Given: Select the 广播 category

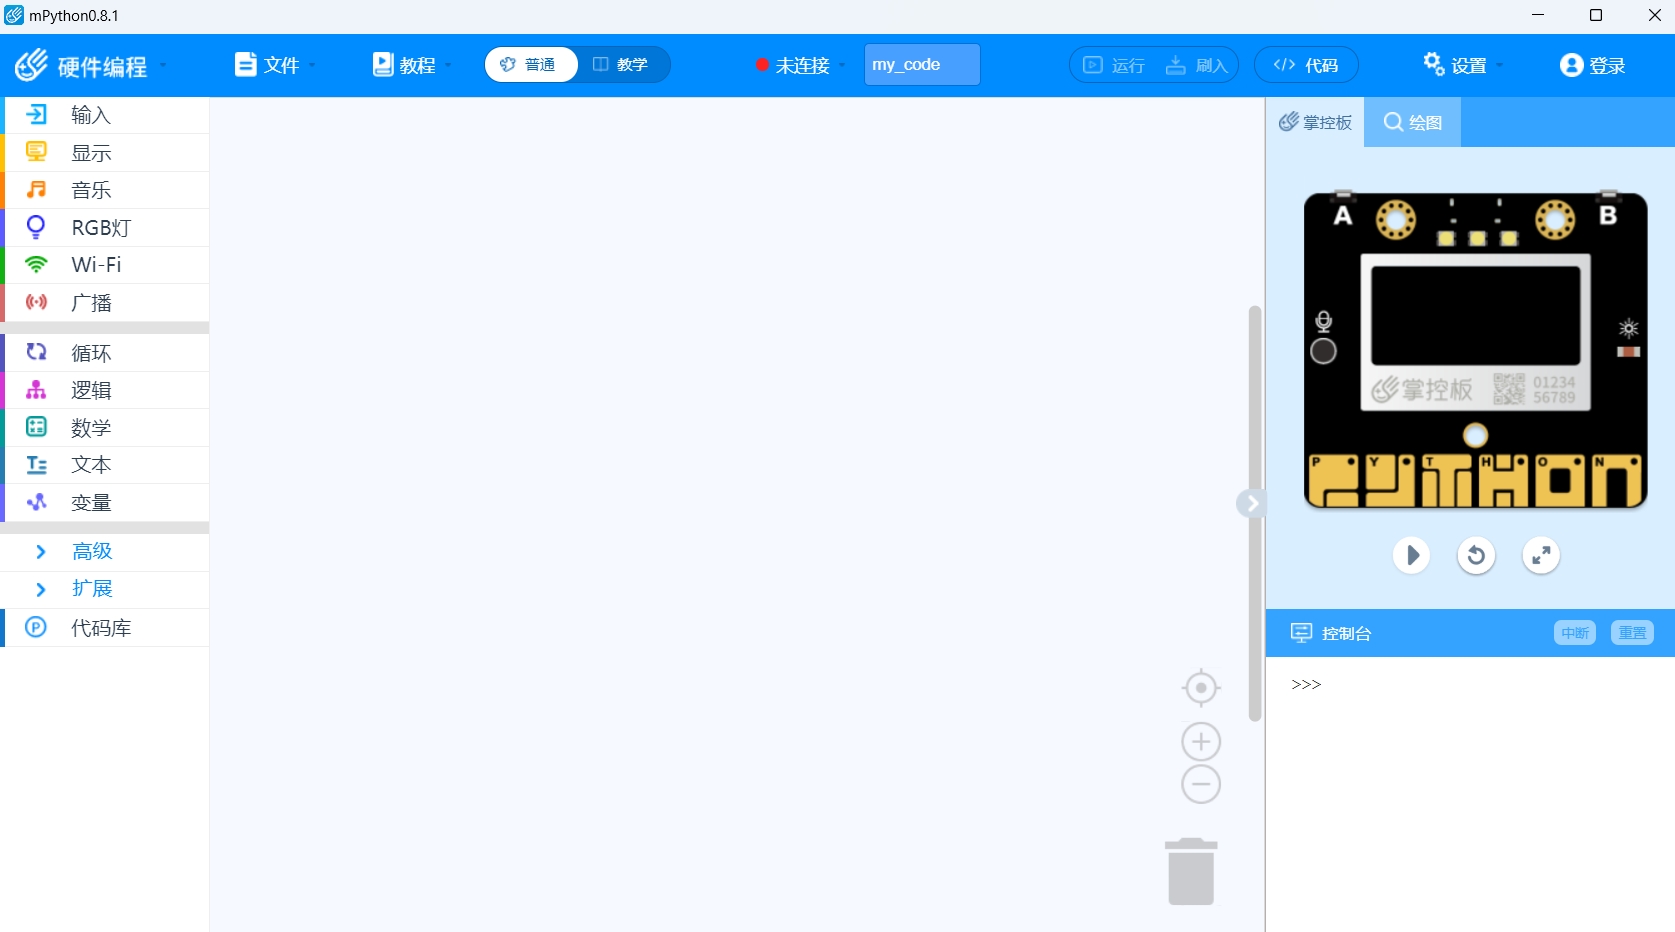Looking at the screenshot, I should [90, 302].
